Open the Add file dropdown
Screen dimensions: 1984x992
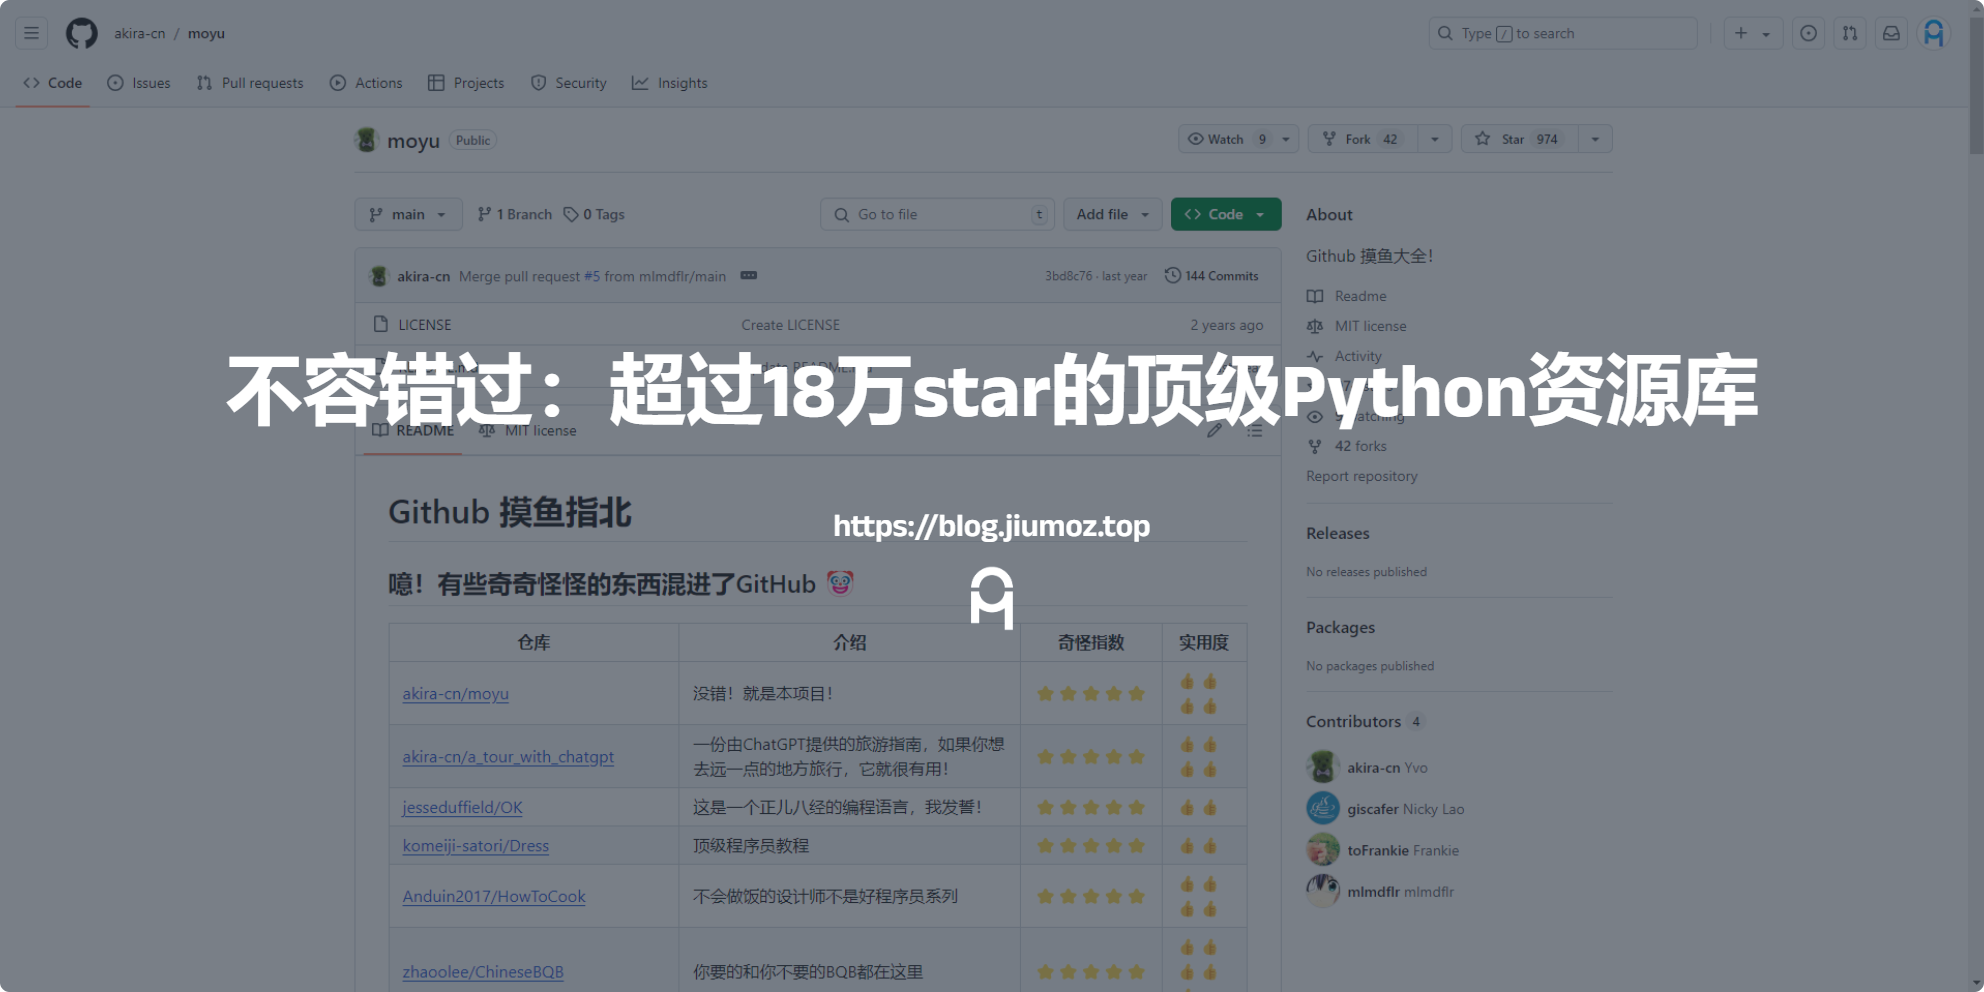[x=1112, y=214]
